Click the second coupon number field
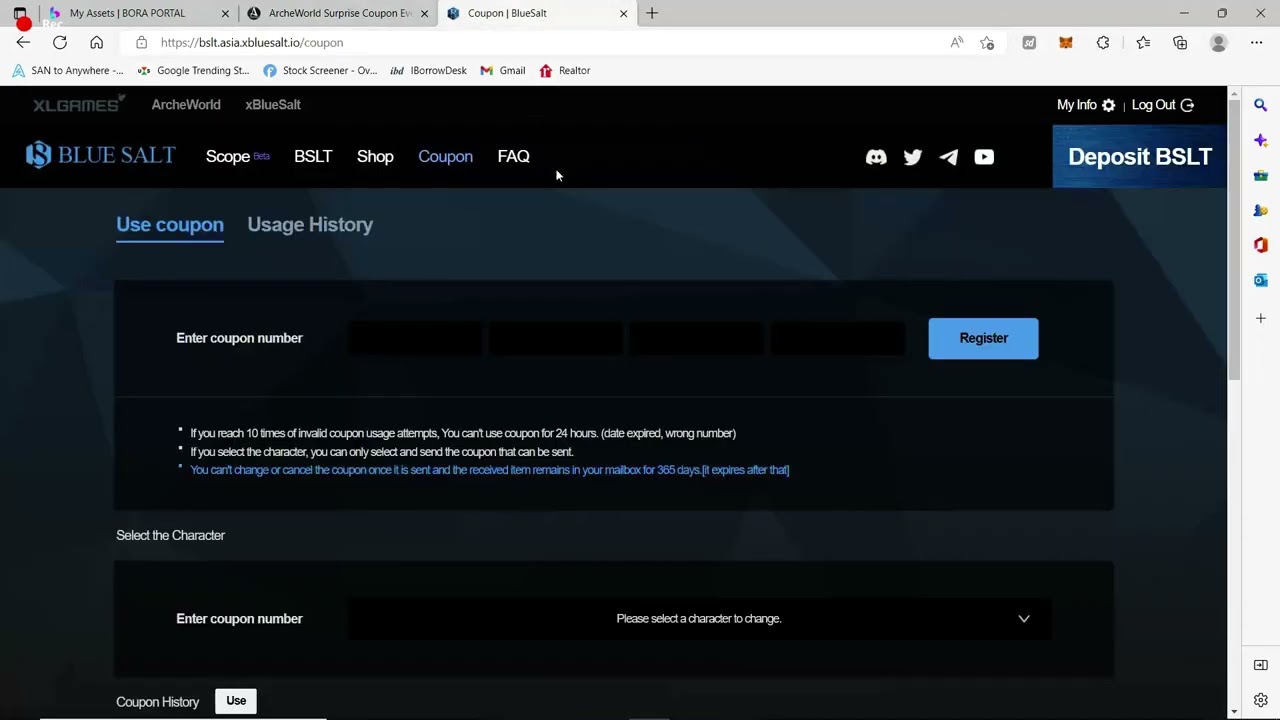 click(556, 338)
